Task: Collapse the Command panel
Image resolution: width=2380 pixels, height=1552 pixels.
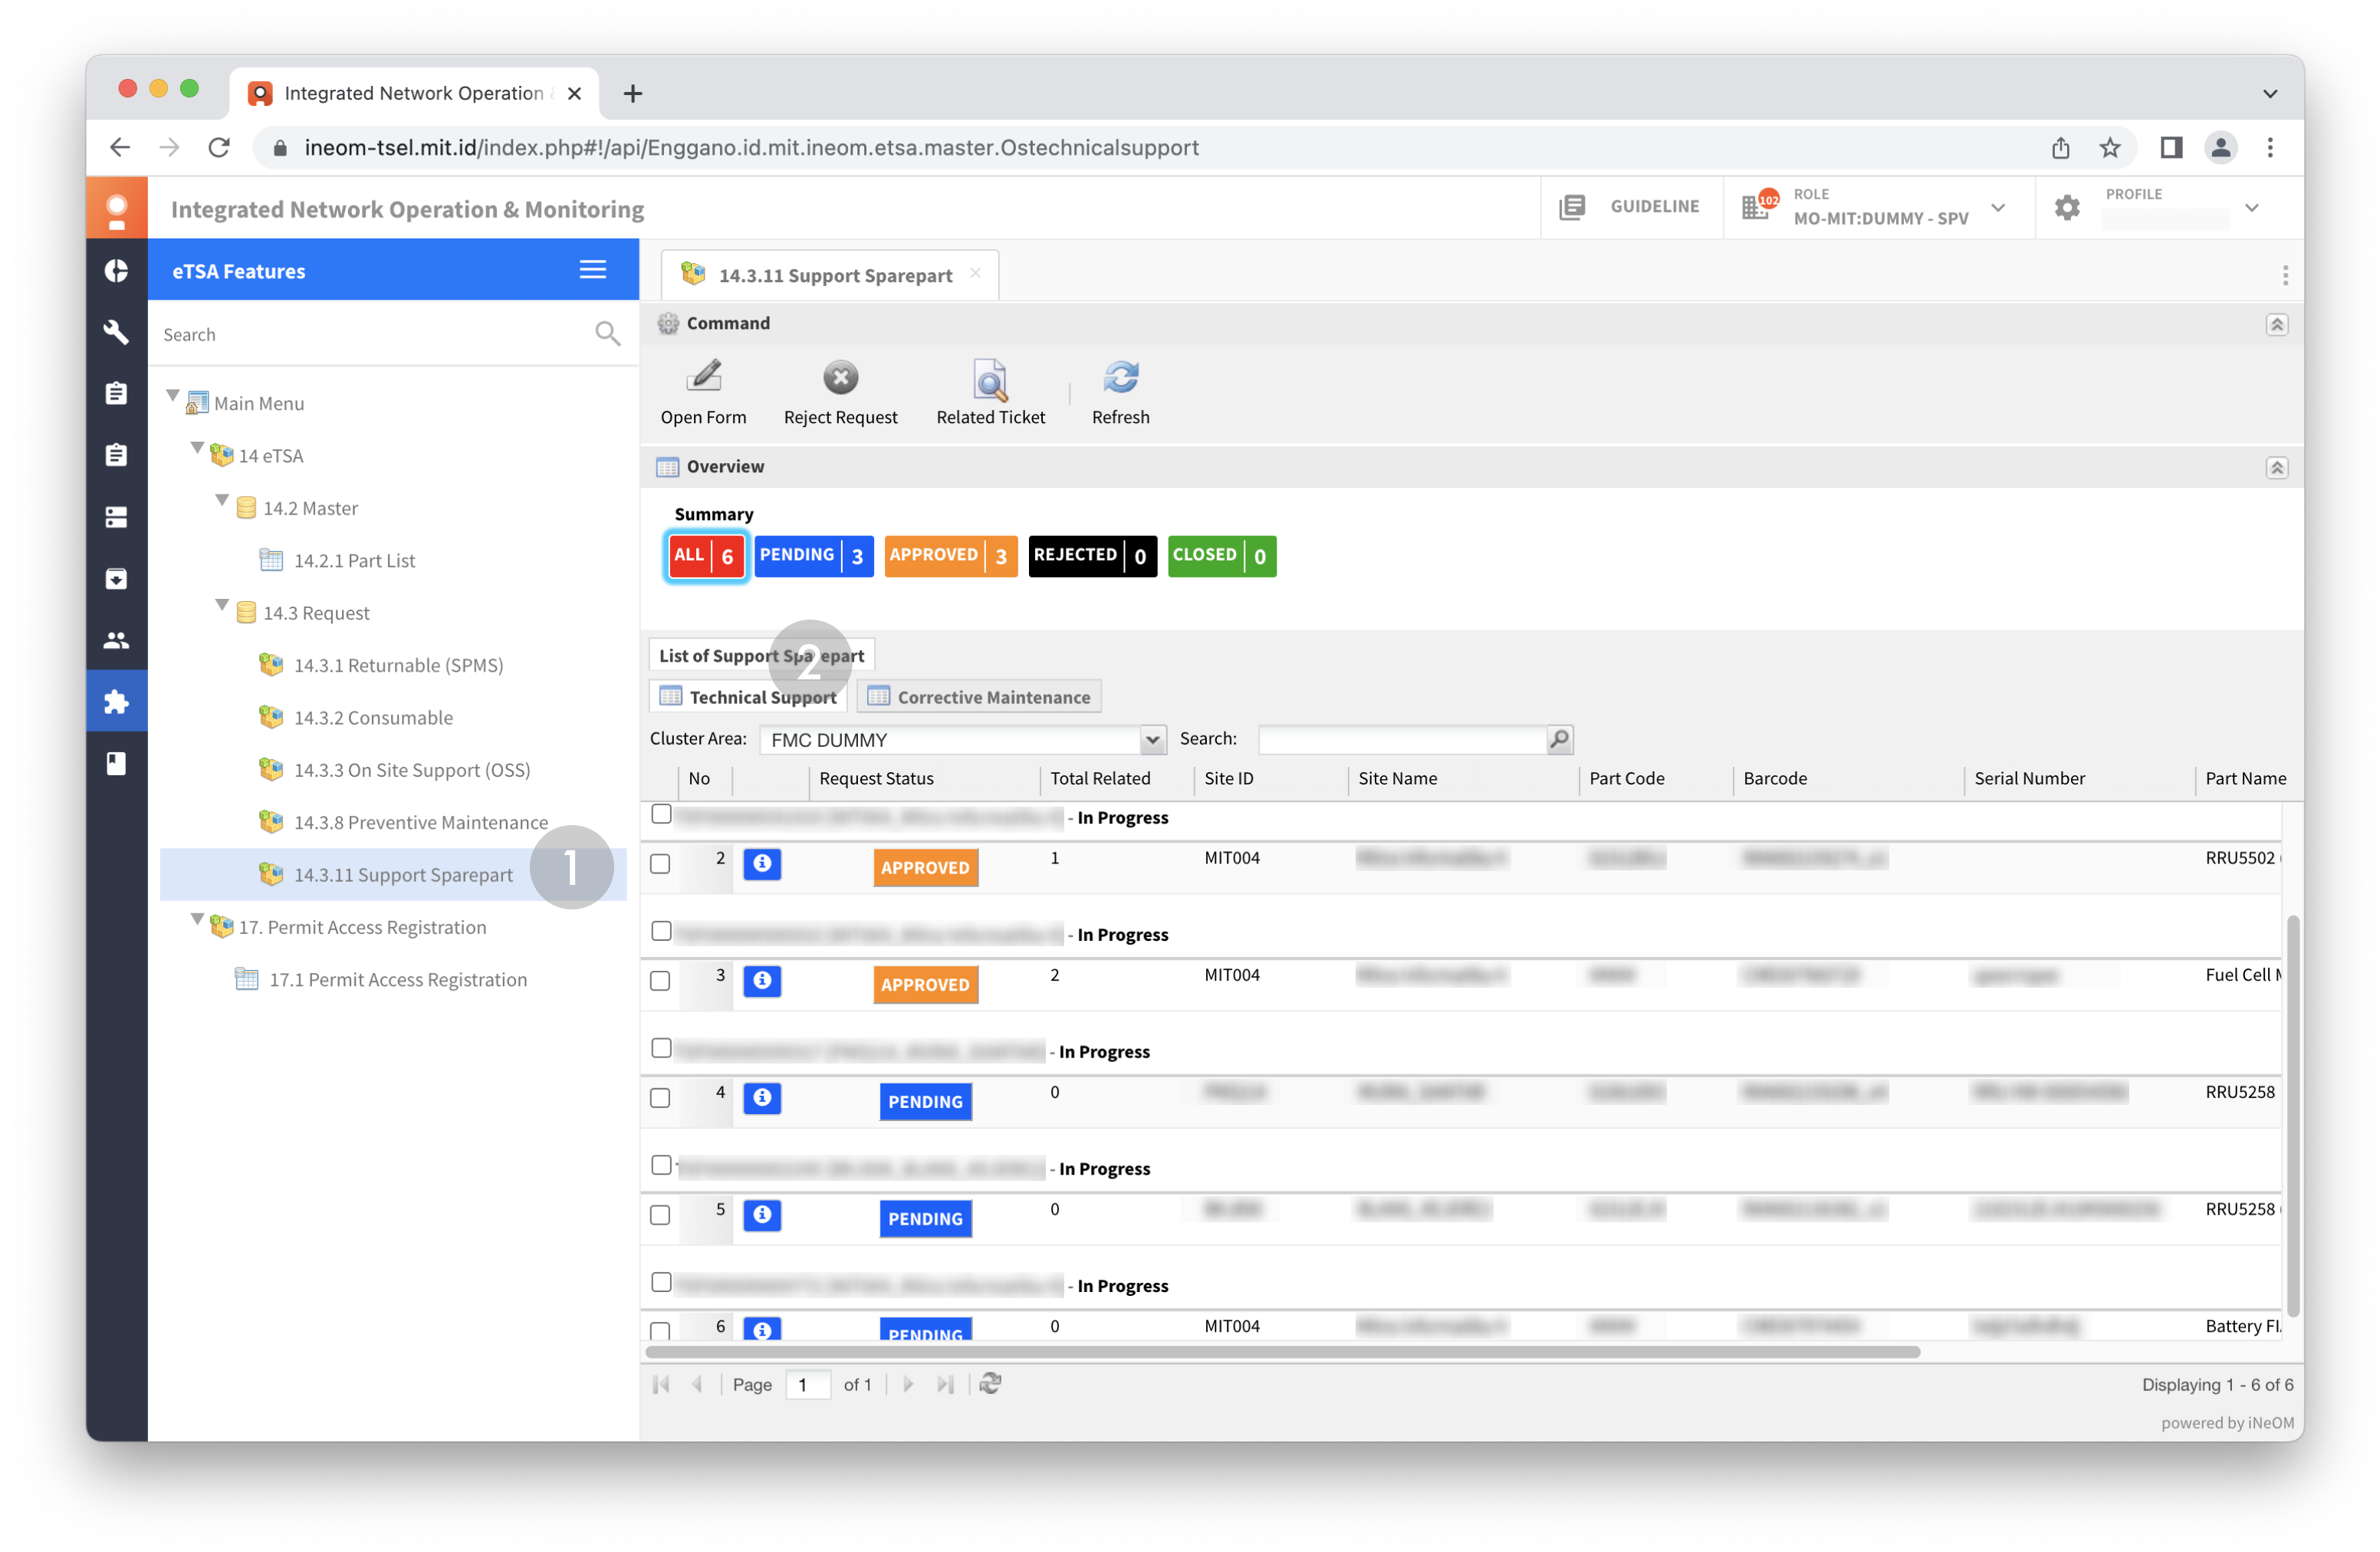Action: (2277, 324)
